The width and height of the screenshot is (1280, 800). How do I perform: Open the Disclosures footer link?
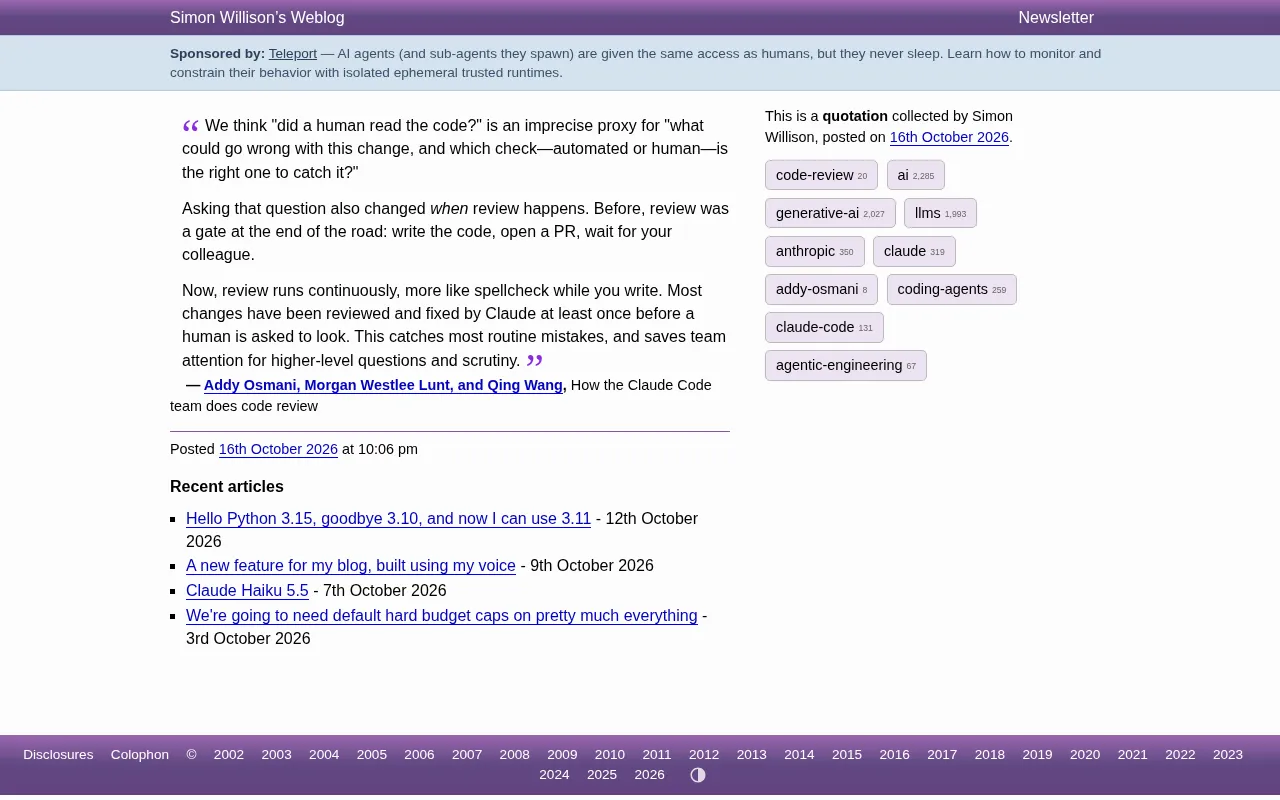click(x=58, y=755)
